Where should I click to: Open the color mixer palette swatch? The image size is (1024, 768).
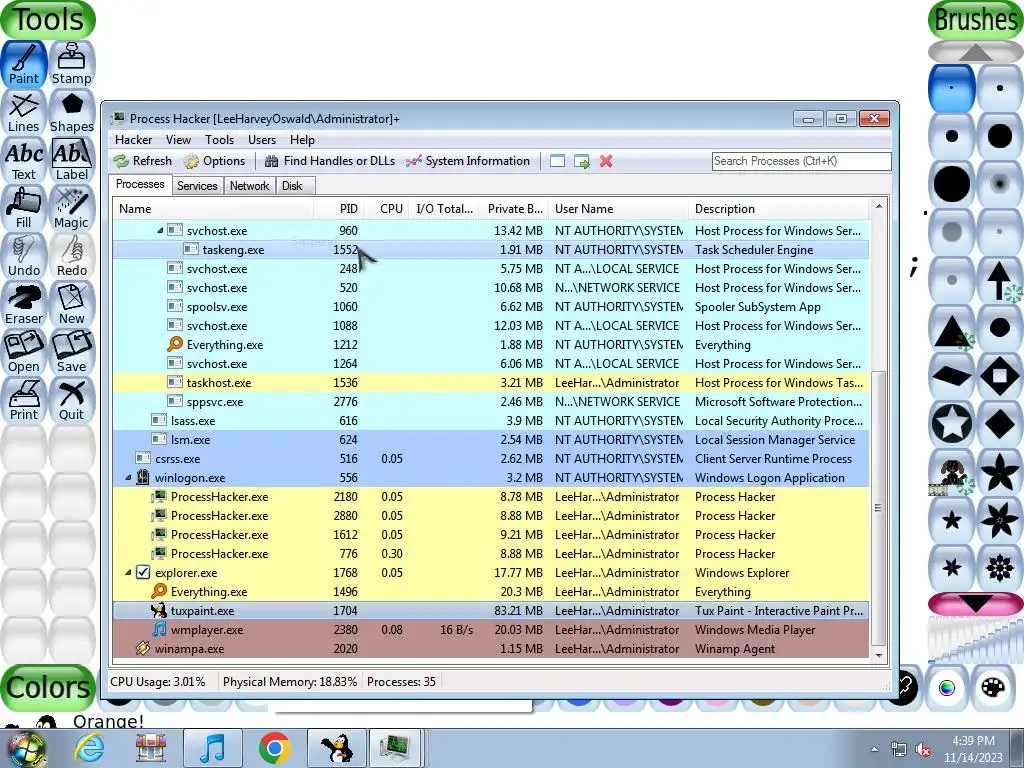click(993, 688)
